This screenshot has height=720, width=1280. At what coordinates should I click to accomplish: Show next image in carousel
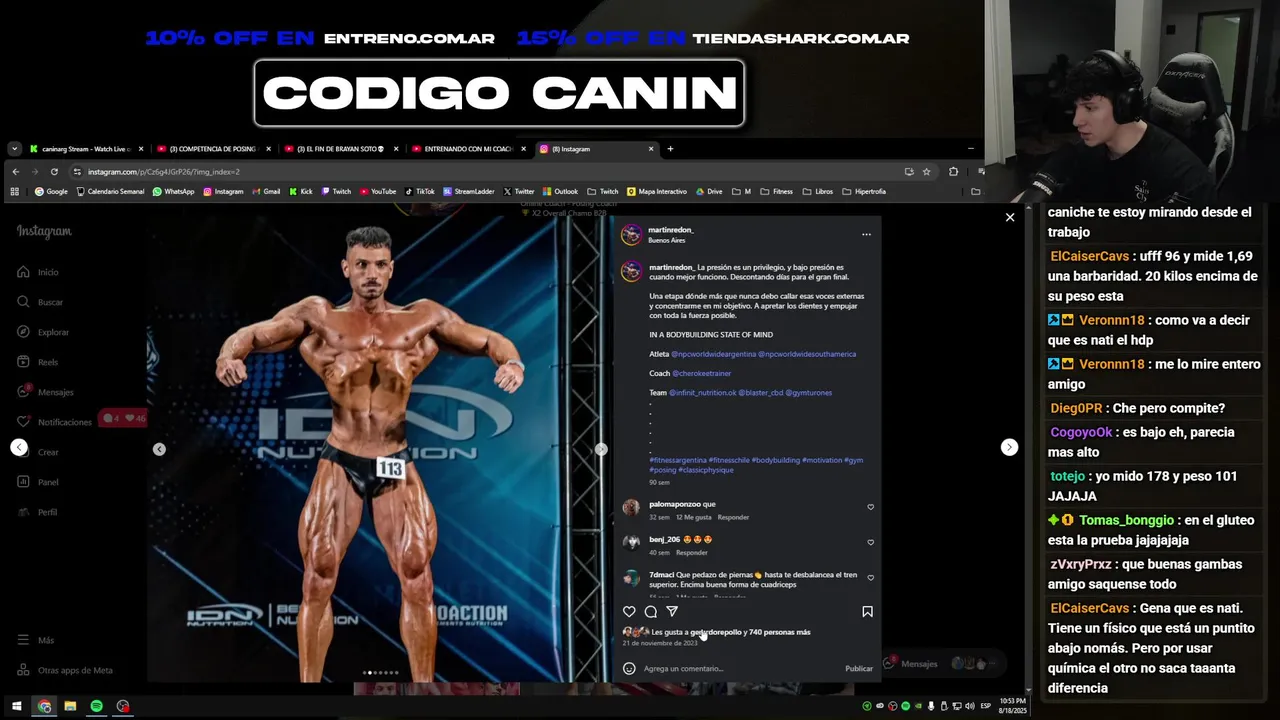600,449
